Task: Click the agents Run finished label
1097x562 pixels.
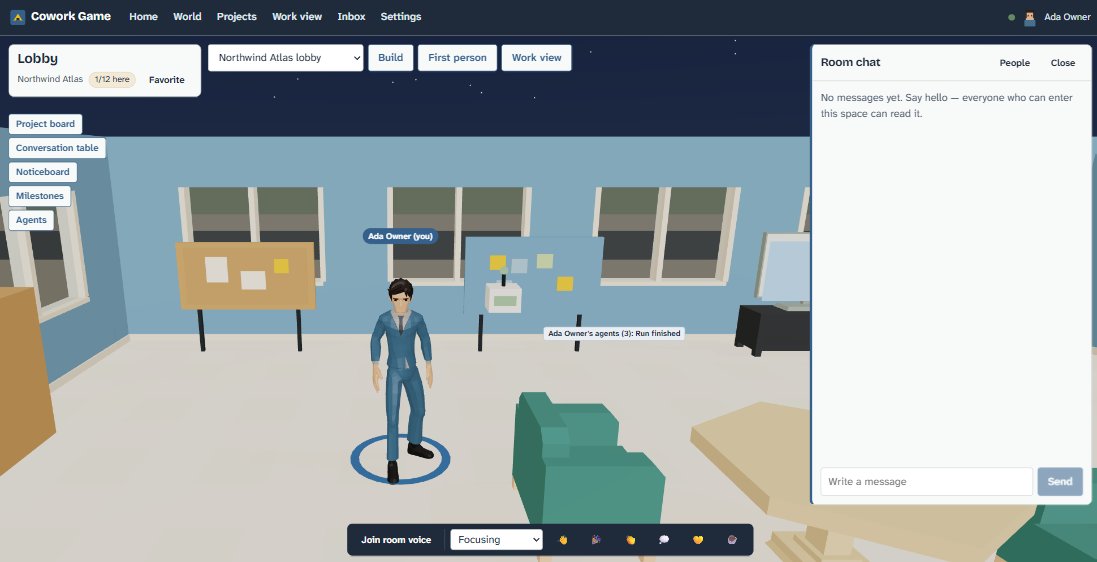Action: point(614,334)
